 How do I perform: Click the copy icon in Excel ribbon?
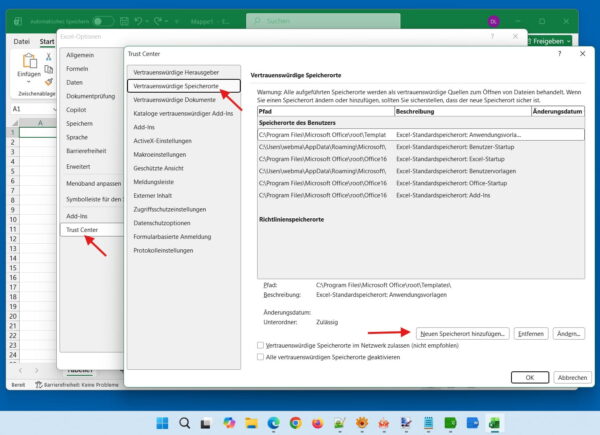coord(49,69)
